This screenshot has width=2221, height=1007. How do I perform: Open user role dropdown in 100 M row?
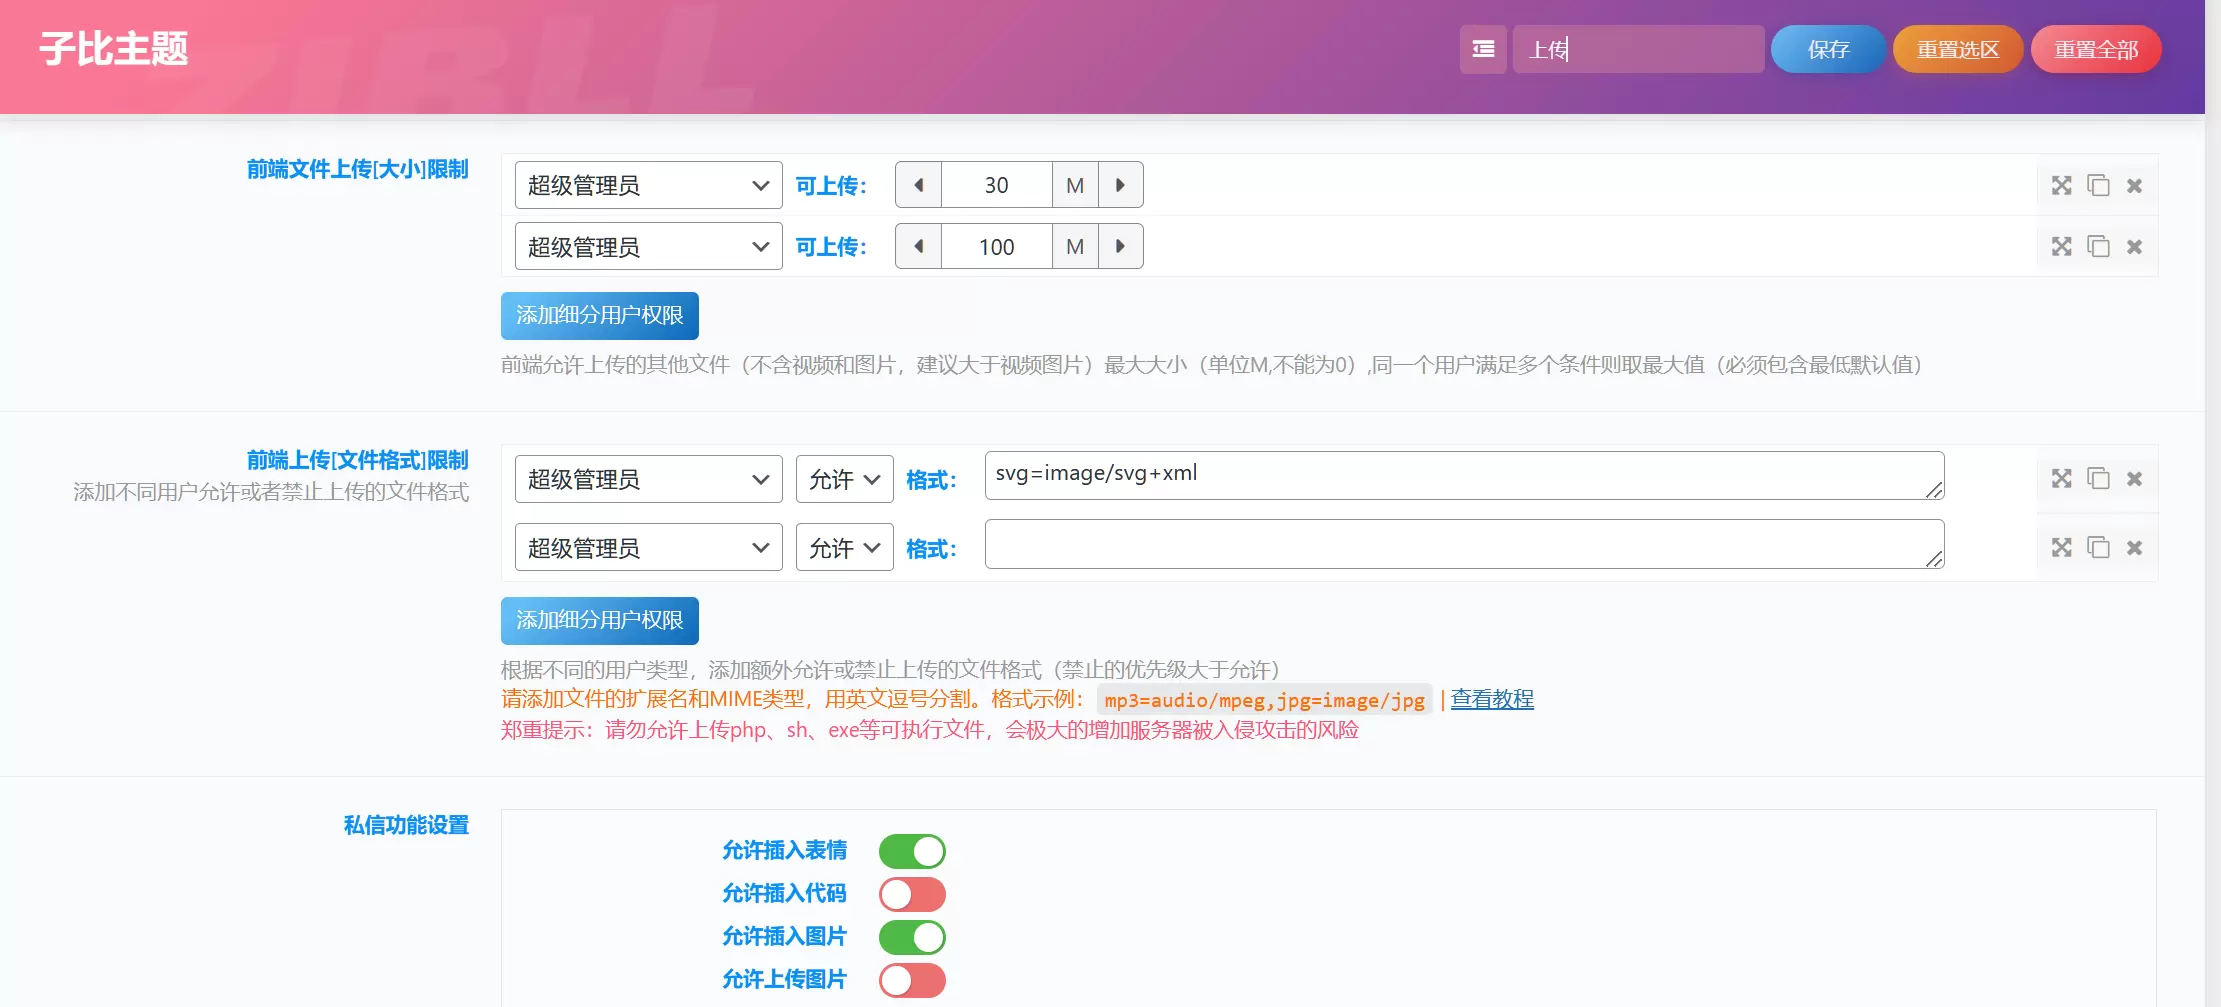coord(648,246)
